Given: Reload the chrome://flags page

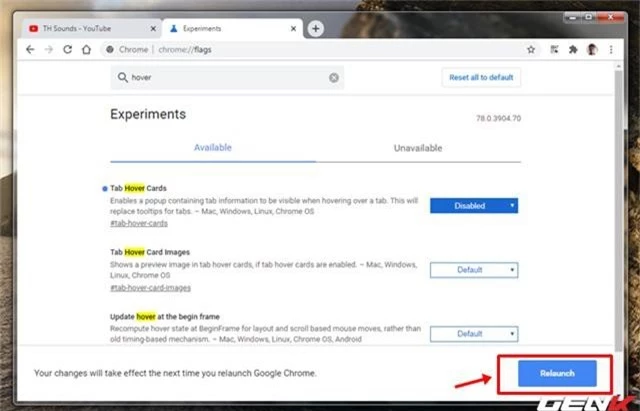Looking at the screenshot, I should coord(67,49).
